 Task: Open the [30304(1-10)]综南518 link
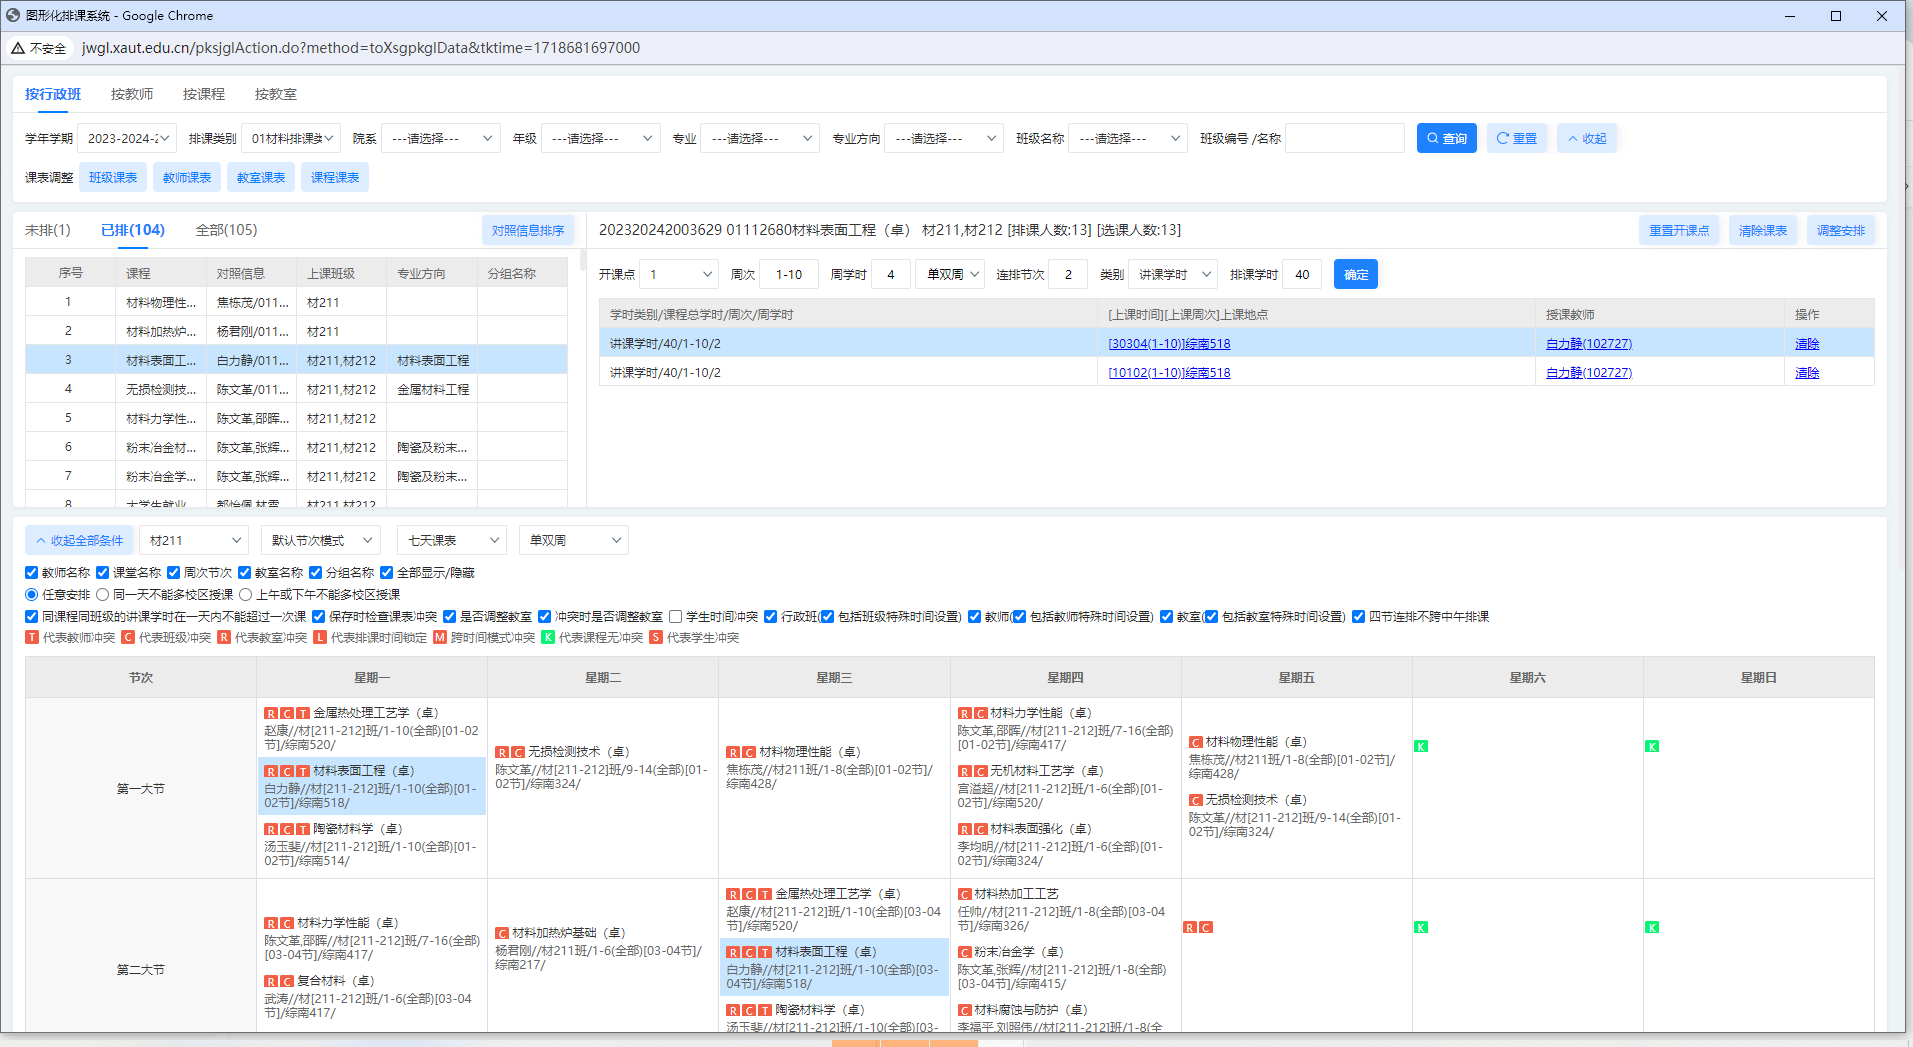pyautogui.click(x=1169, y=344)
